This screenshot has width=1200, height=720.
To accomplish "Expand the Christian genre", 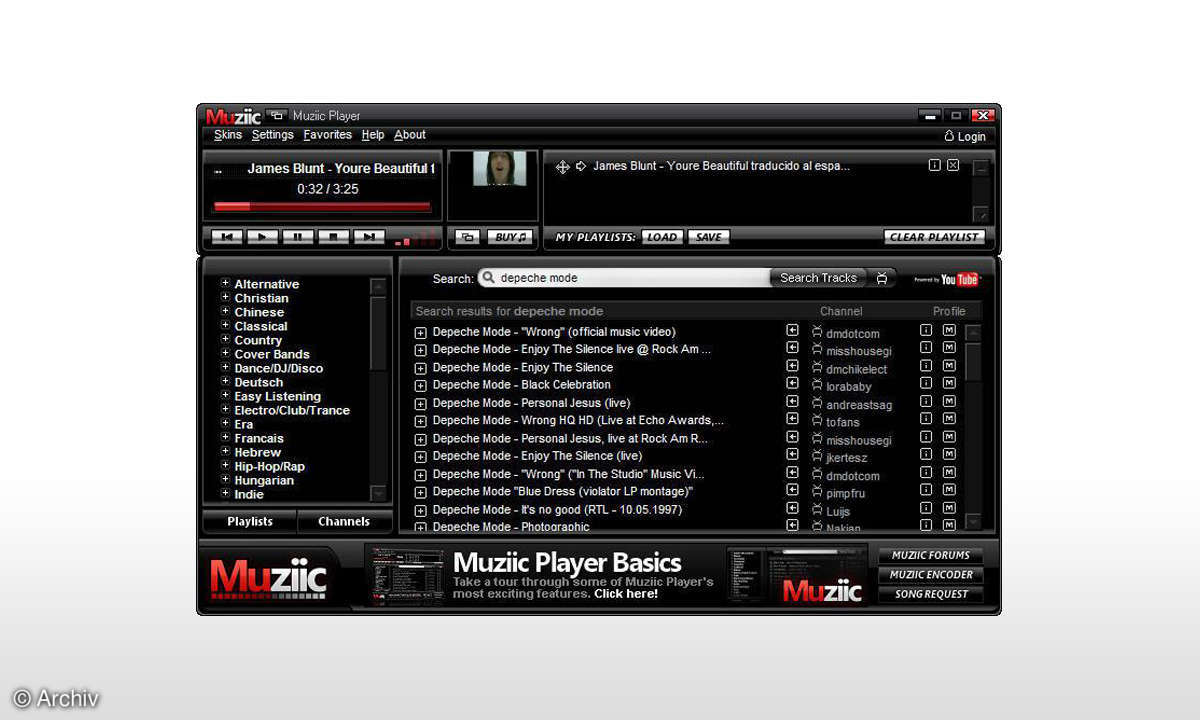I will [x=226, y=297].
